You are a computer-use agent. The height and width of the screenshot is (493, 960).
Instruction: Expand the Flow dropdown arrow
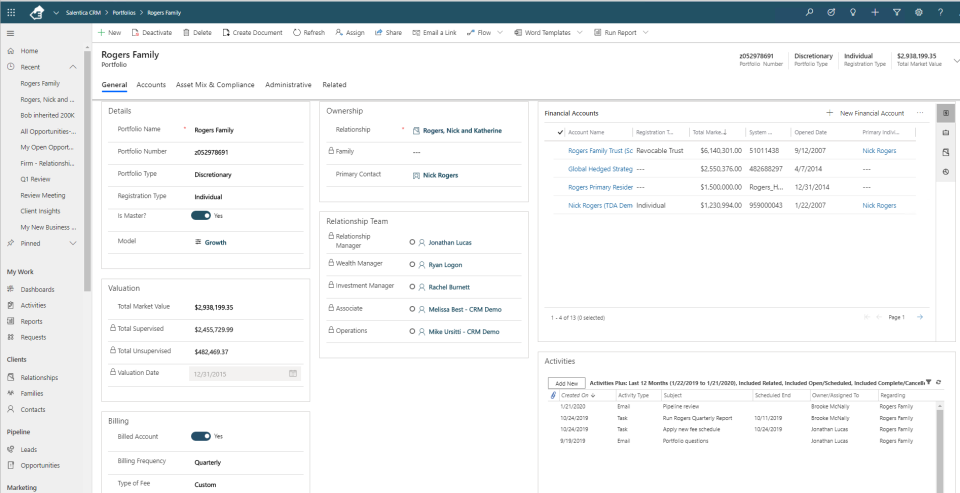coord(500,32)
